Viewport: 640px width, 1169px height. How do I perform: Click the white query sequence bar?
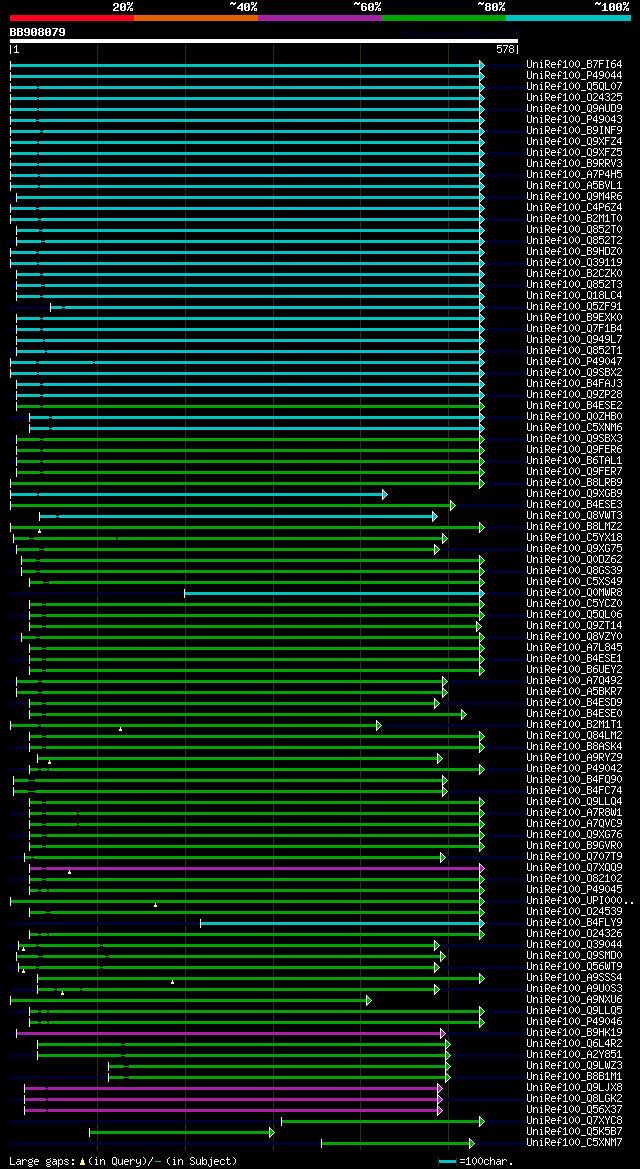pyautogui.click(x=263, y=41)
